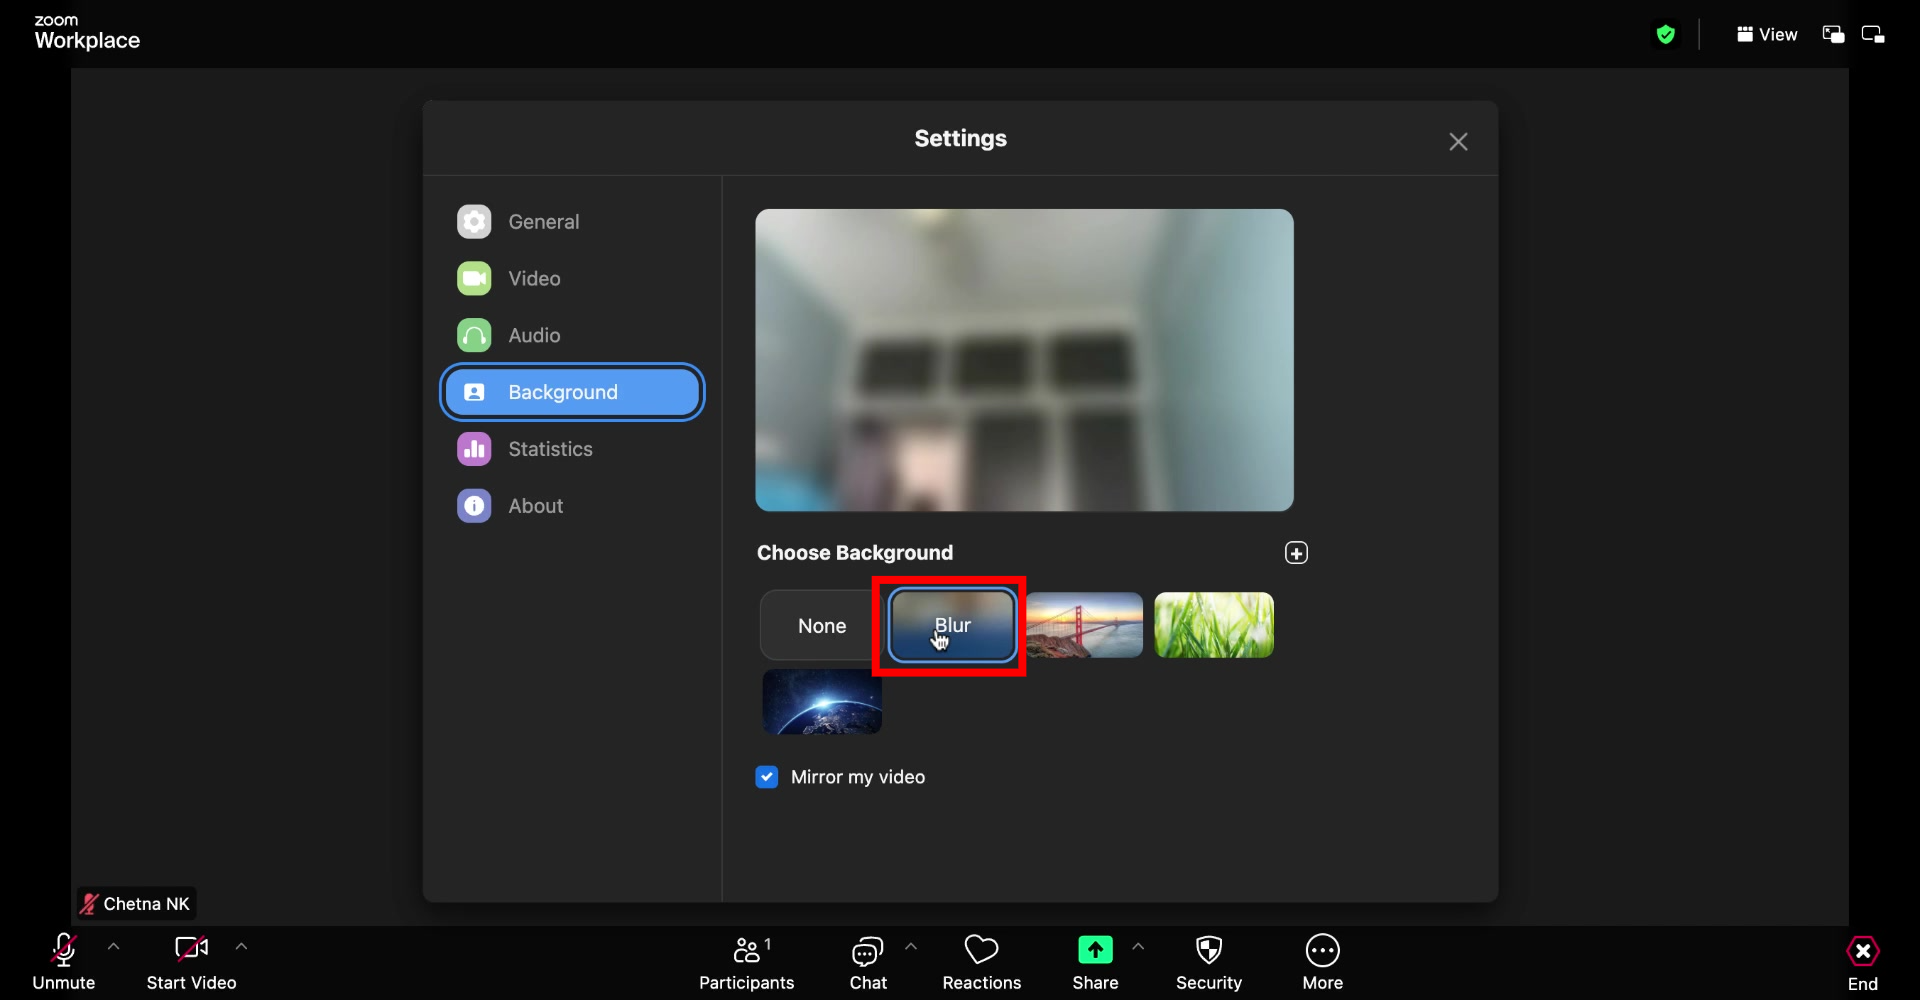Select the Background tab

click(571, 391)
